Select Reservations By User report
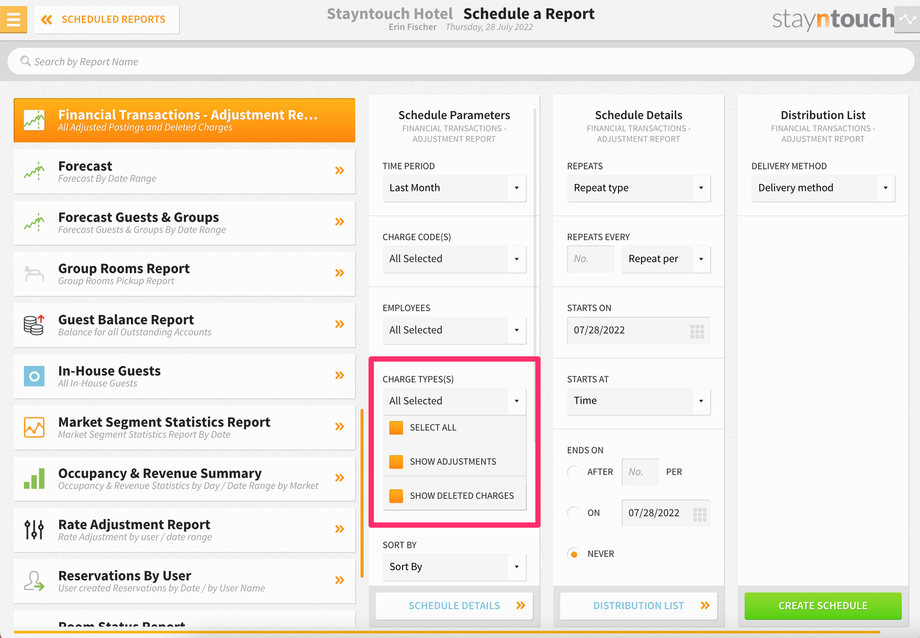The width and height of the screenshot is (920, 638). (x=184, y=580)
